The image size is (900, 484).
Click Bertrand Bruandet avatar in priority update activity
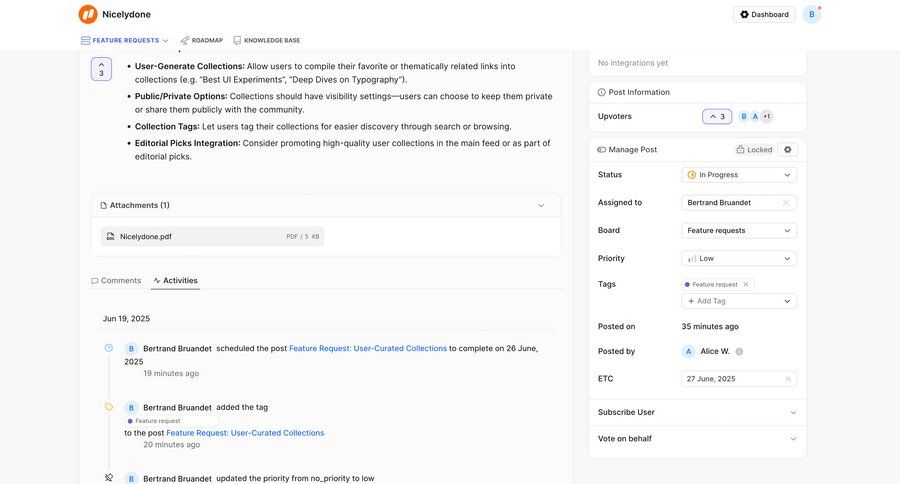131,478
